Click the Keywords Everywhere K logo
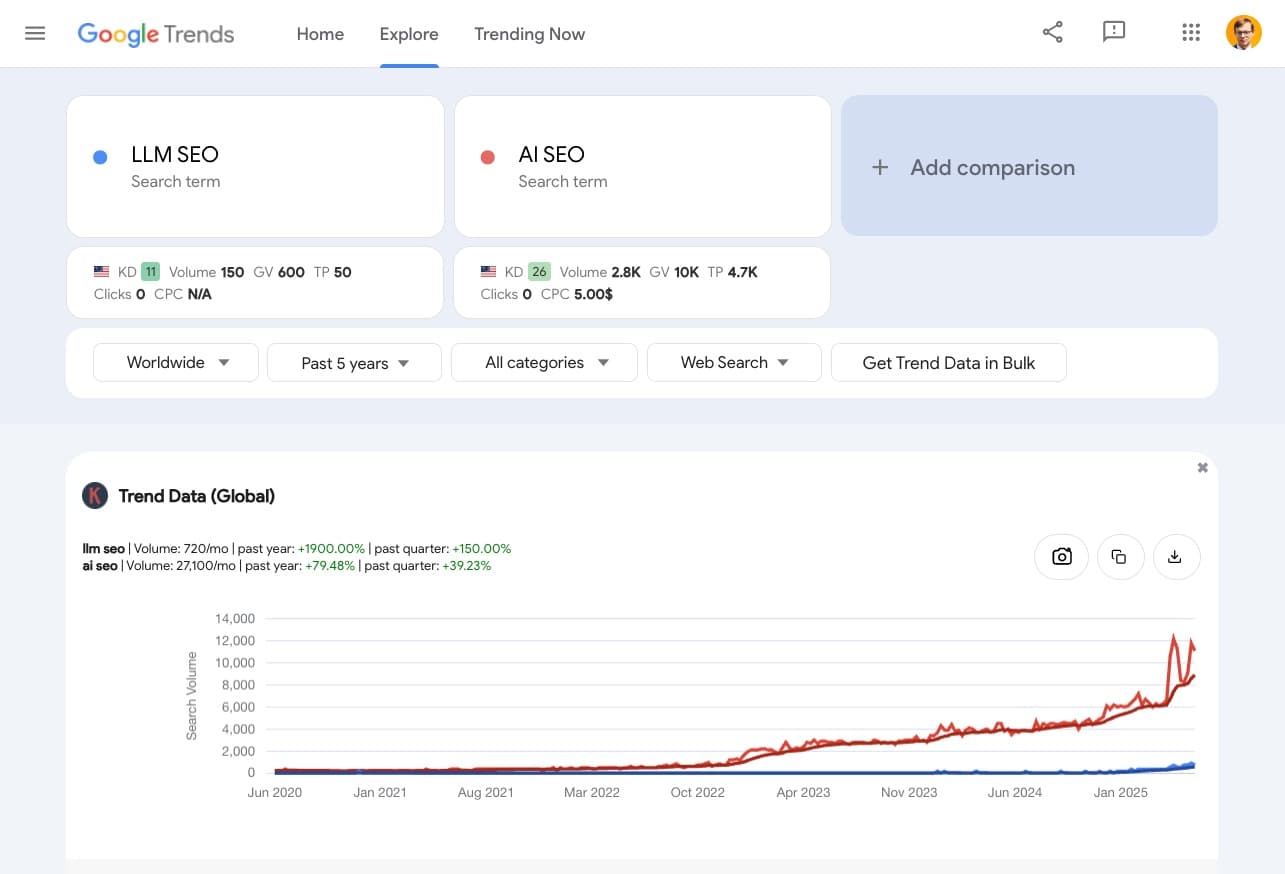Image resolution: width=1285 pixels, height=874 pixels. pyautogui.click(x=95, y=495)
